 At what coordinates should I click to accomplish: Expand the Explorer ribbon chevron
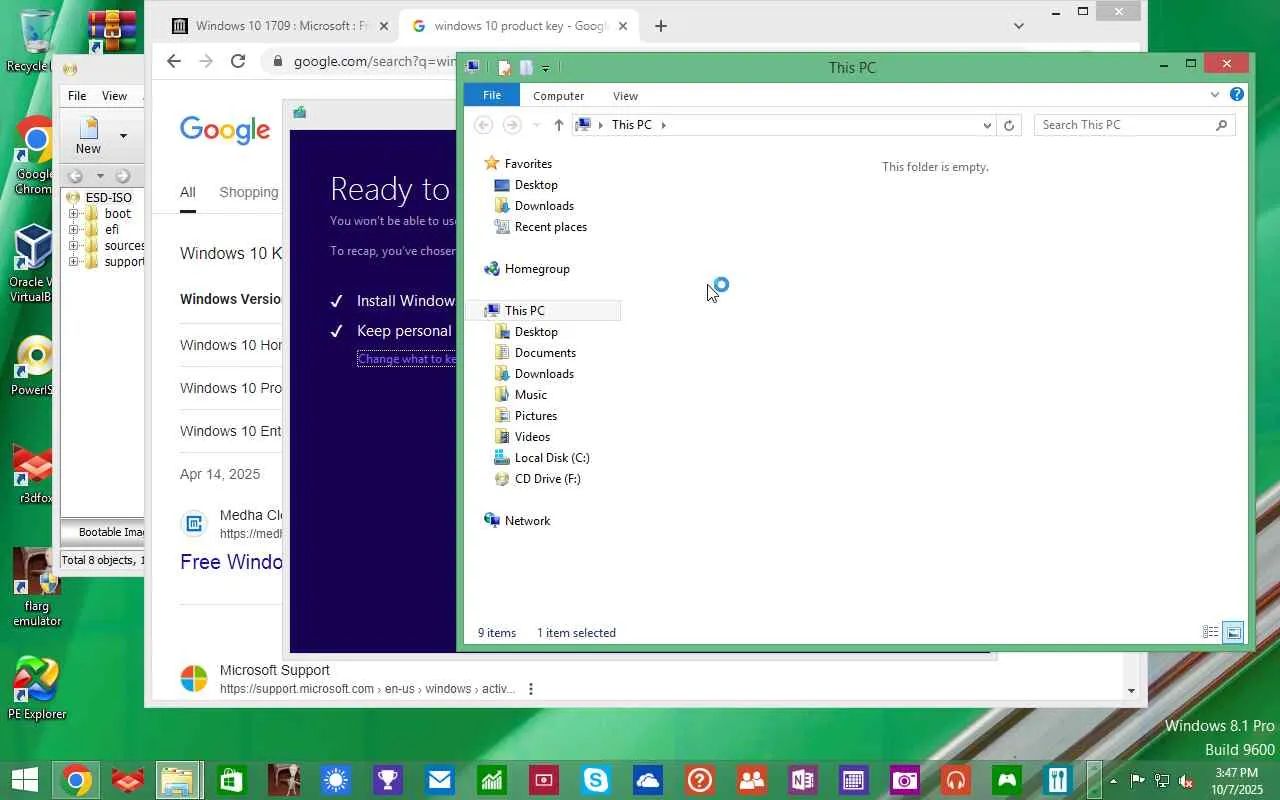click(x=1215, y=95)
